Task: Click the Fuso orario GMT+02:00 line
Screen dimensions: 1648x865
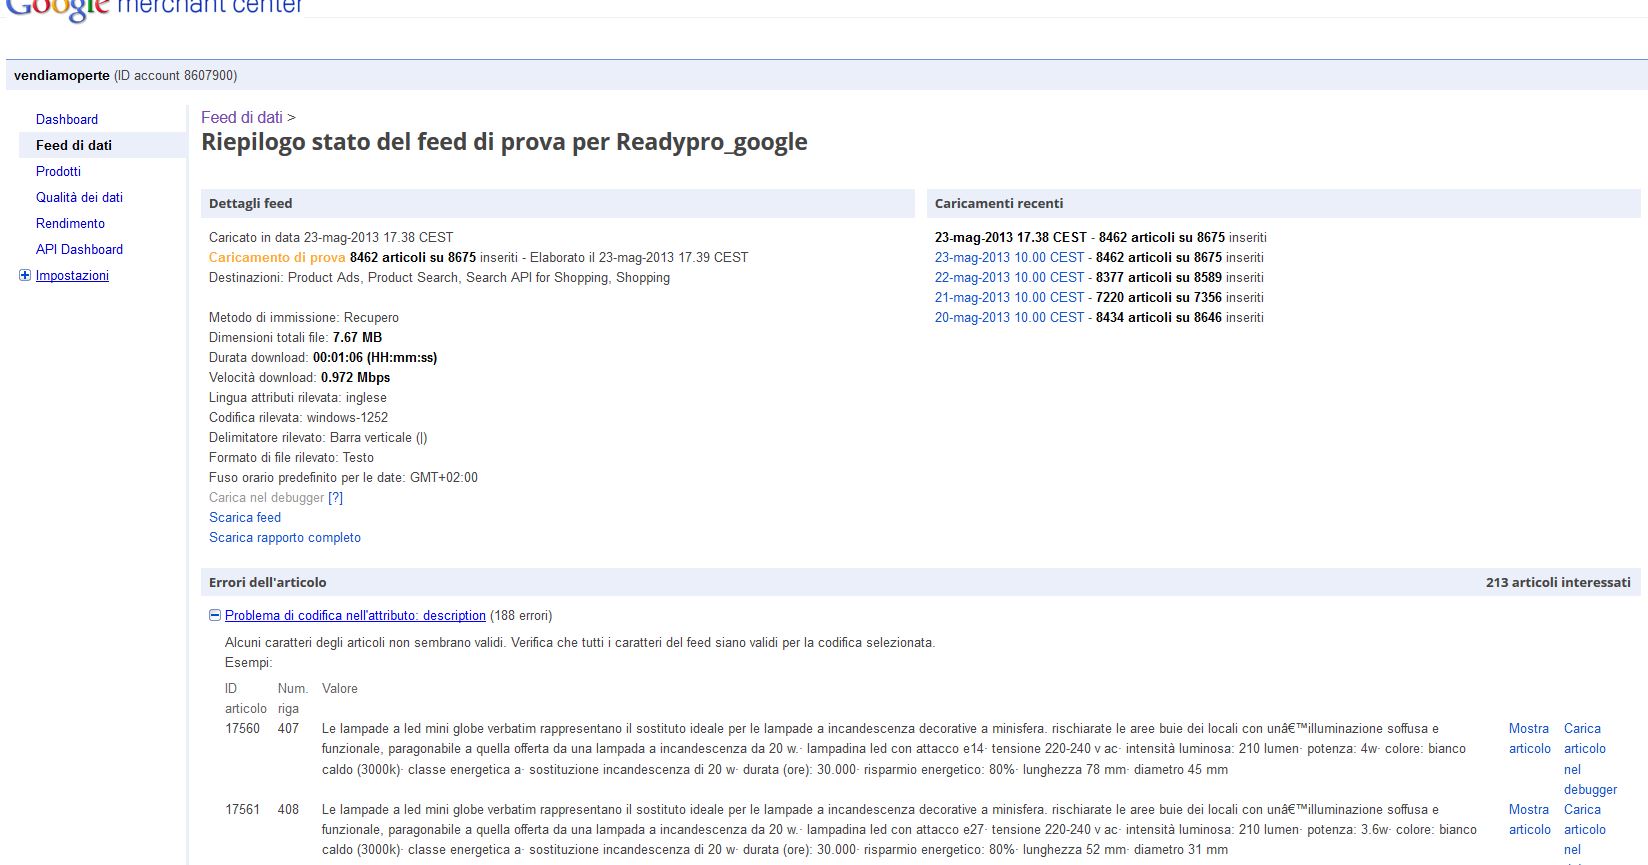Action: click(343, 477)
